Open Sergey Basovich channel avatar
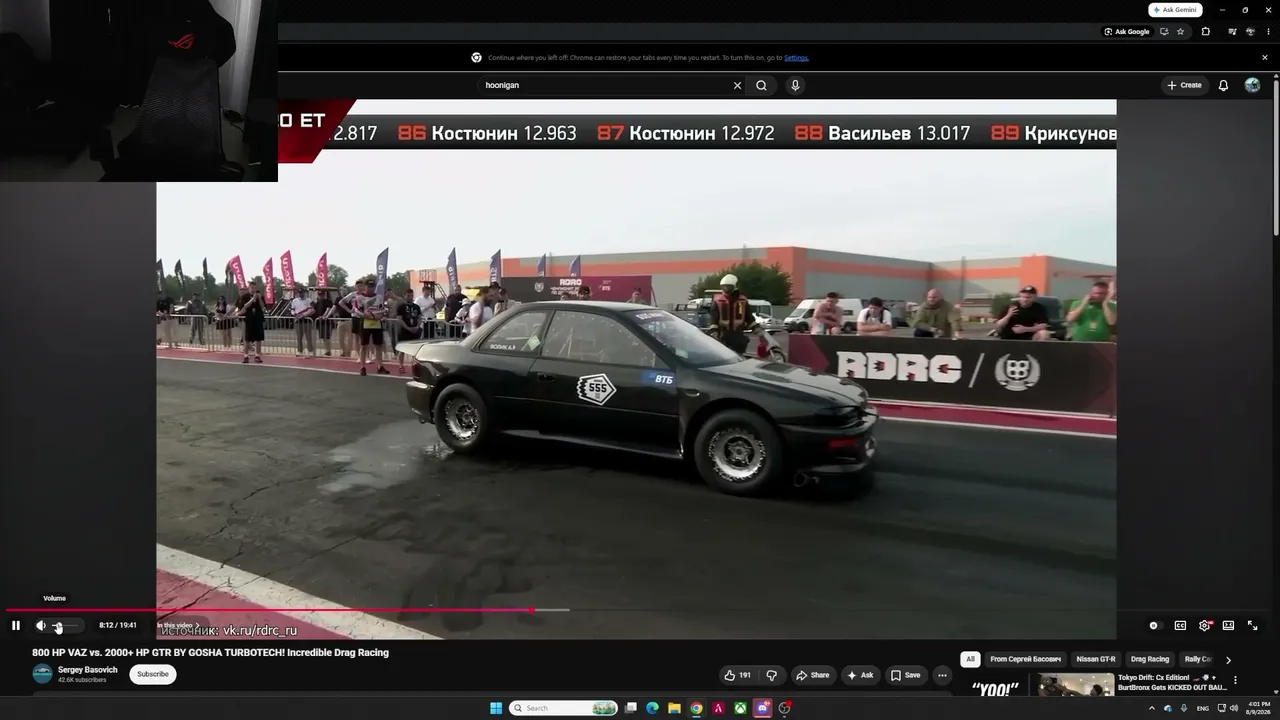The width and height of the screenshot is (1280, 720). click(42, 674)
